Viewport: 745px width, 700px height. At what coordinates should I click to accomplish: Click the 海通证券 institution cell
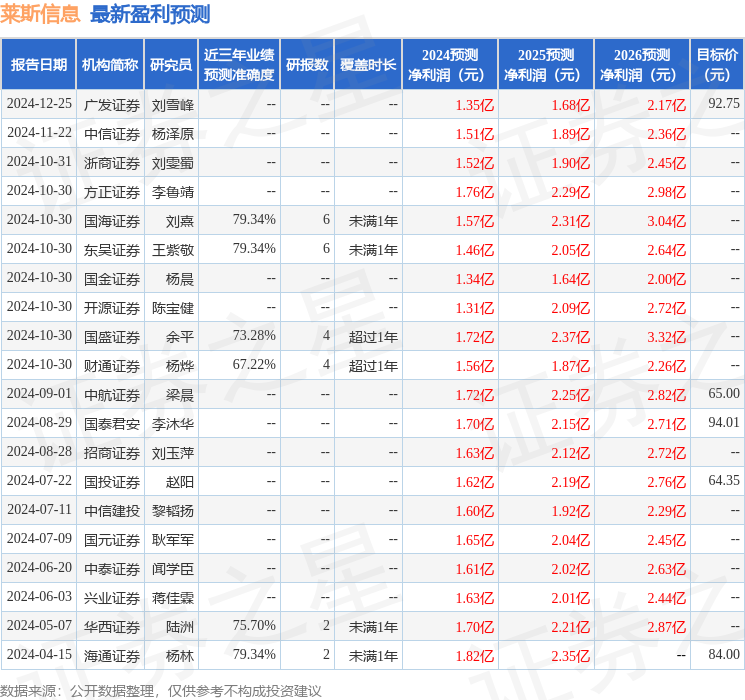point(111,655)
